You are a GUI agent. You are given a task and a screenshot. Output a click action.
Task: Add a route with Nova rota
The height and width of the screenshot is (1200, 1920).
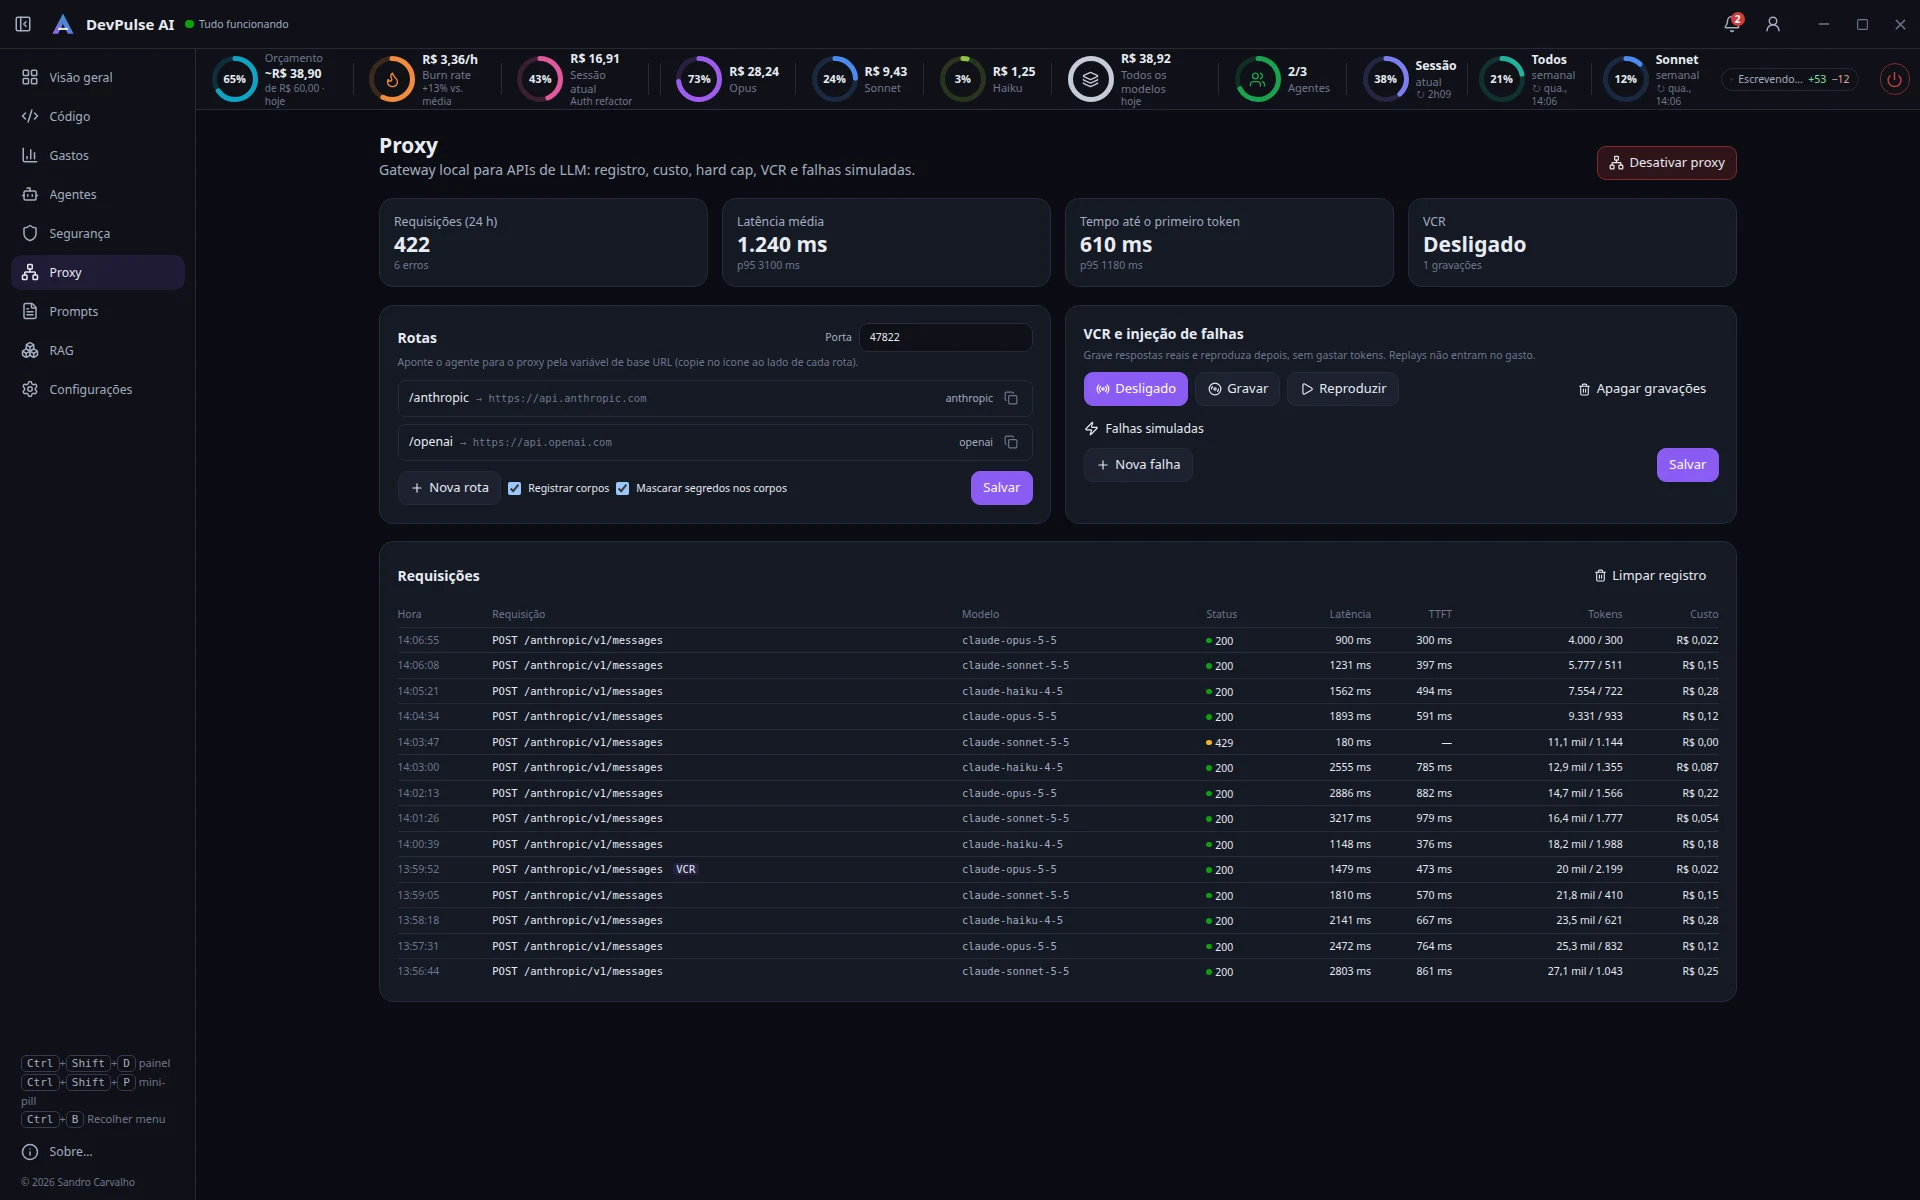coord(449,488)
